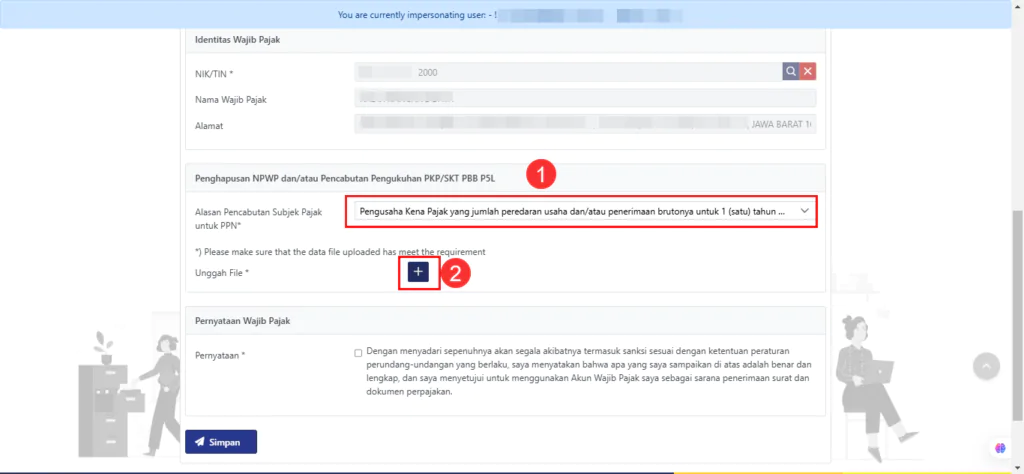Open the purple assistant icon at bottom-right

999,447
